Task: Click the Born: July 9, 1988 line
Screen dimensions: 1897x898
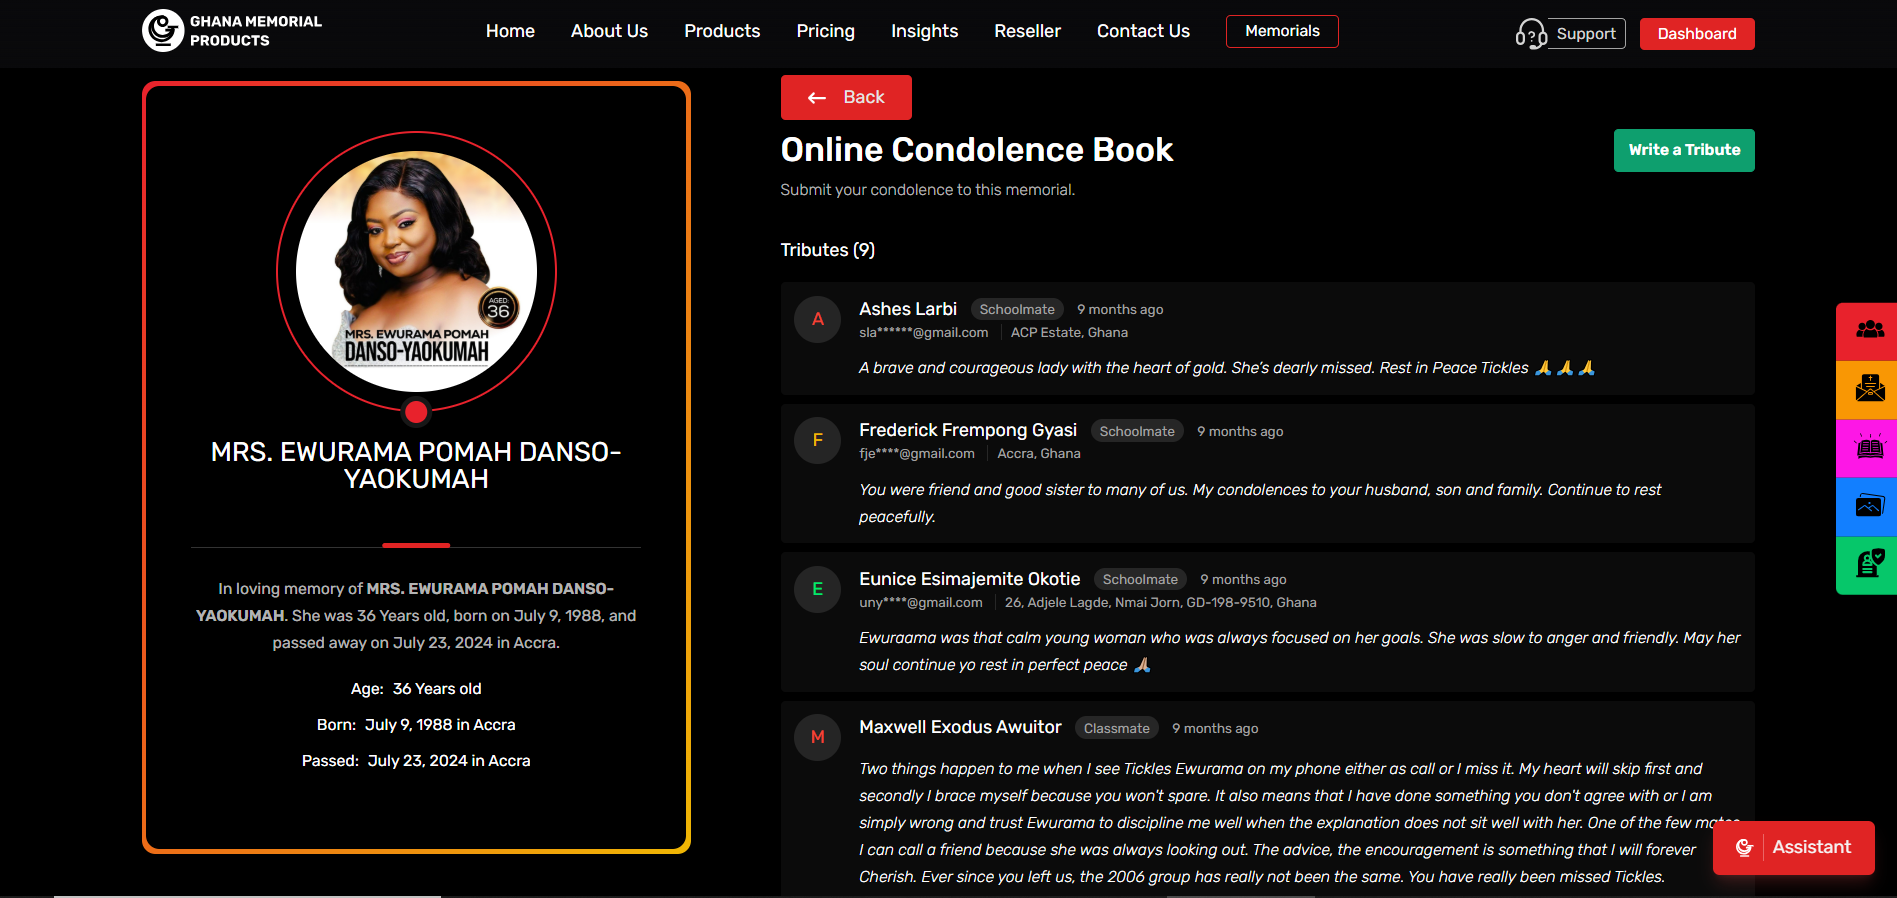Action: point(416,725)
